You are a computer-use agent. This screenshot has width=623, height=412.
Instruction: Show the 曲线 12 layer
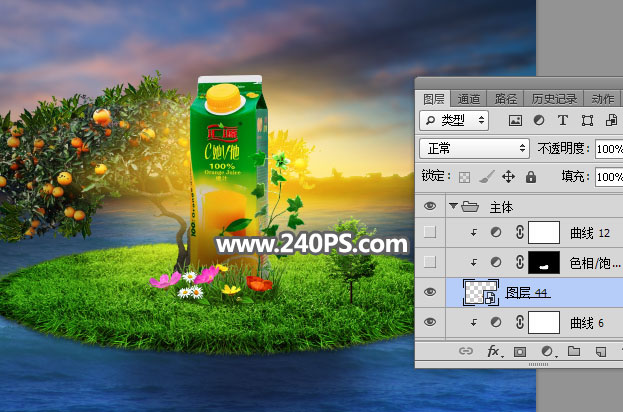coord(430,233)
